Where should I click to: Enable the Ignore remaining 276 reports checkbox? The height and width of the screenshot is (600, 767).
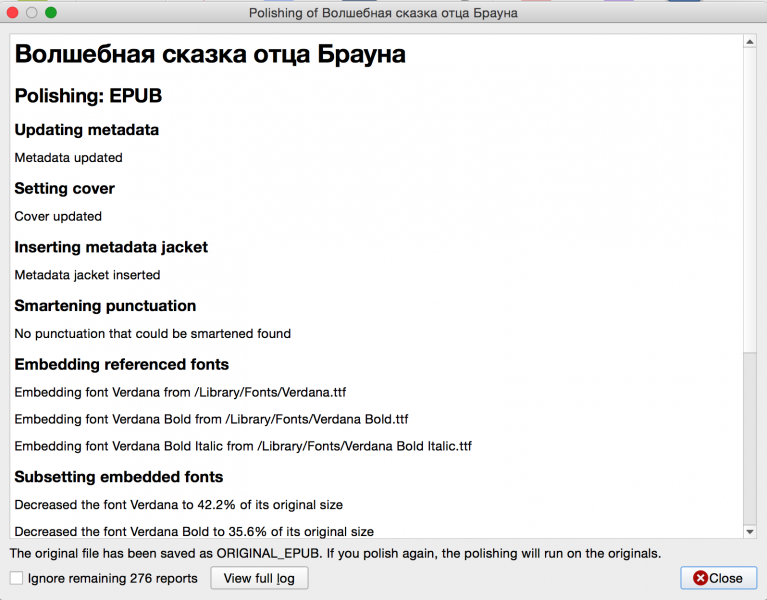coord(16,578)
